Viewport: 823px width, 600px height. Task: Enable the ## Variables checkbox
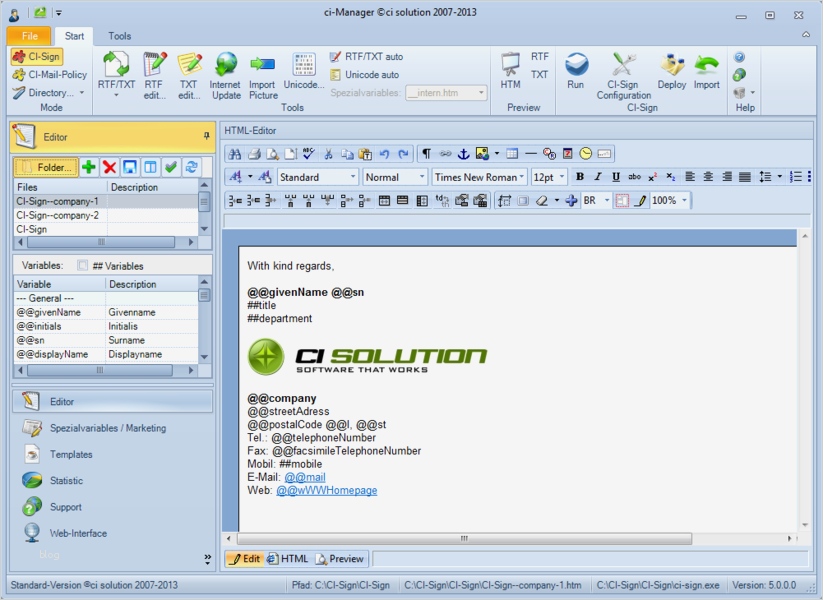(82, 266)
